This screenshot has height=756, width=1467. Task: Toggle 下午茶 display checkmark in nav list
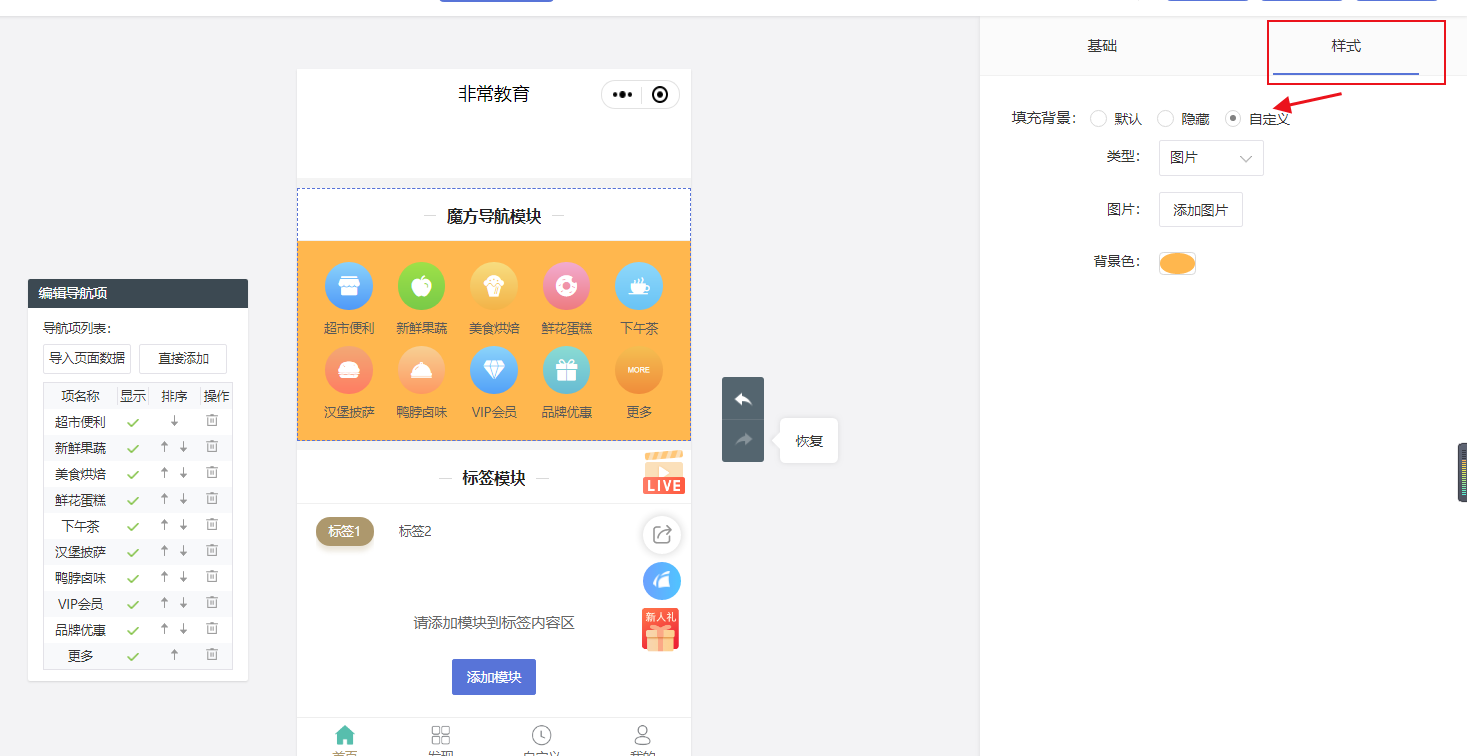(131, 525)
